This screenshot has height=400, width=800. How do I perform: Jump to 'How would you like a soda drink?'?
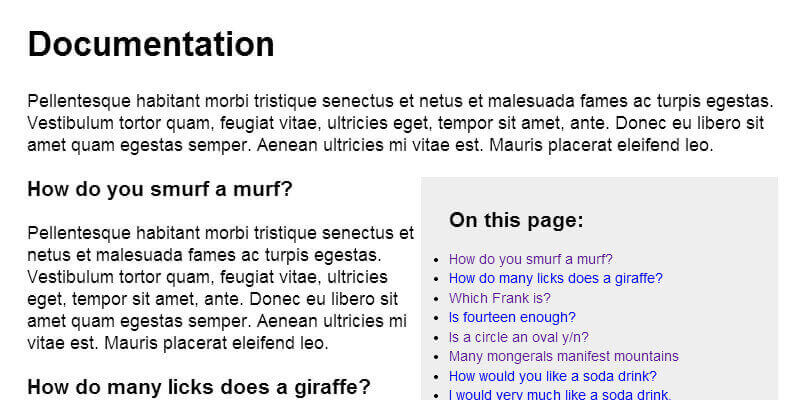click(552, 376)
